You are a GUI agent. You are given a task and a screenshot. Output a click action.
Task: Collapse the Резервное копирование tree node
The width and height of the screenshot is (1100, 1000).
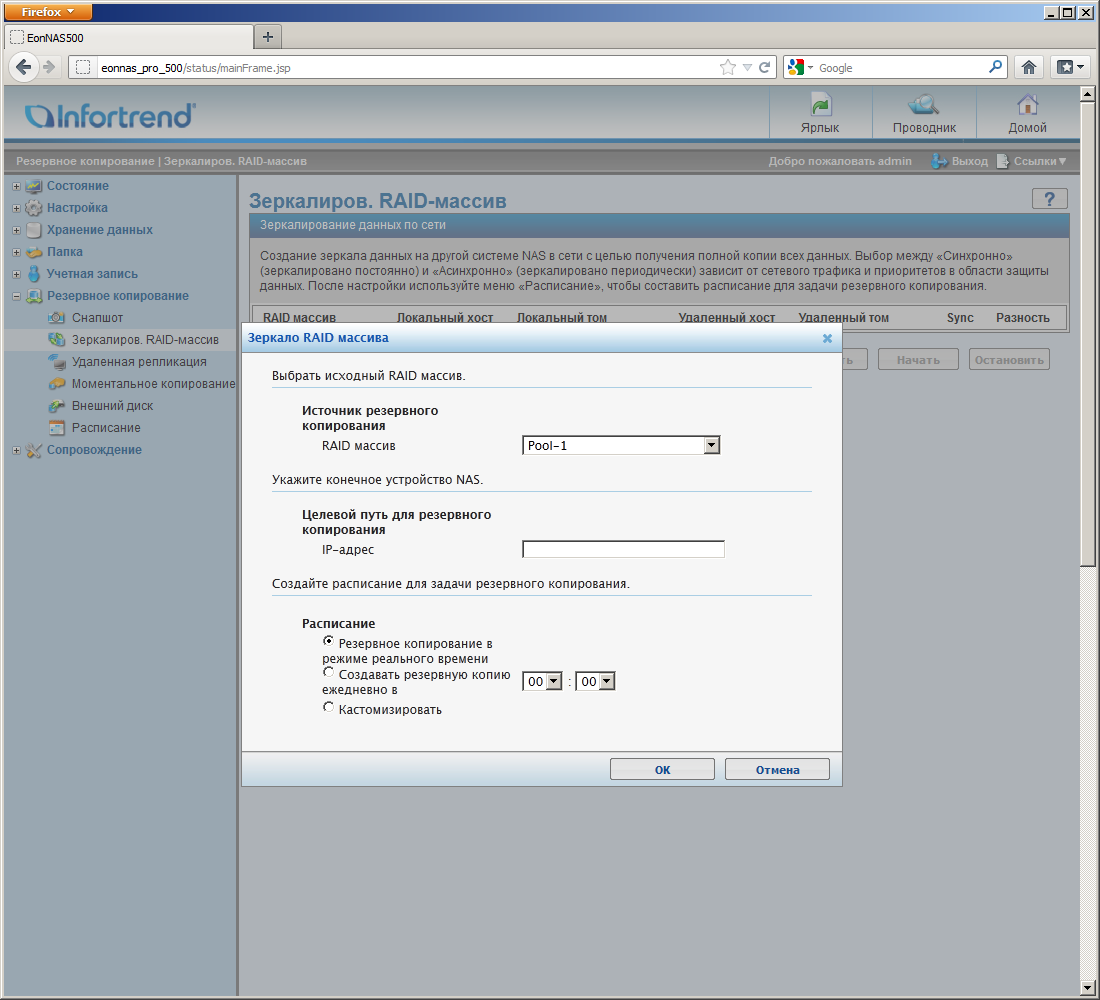point(16,297)
